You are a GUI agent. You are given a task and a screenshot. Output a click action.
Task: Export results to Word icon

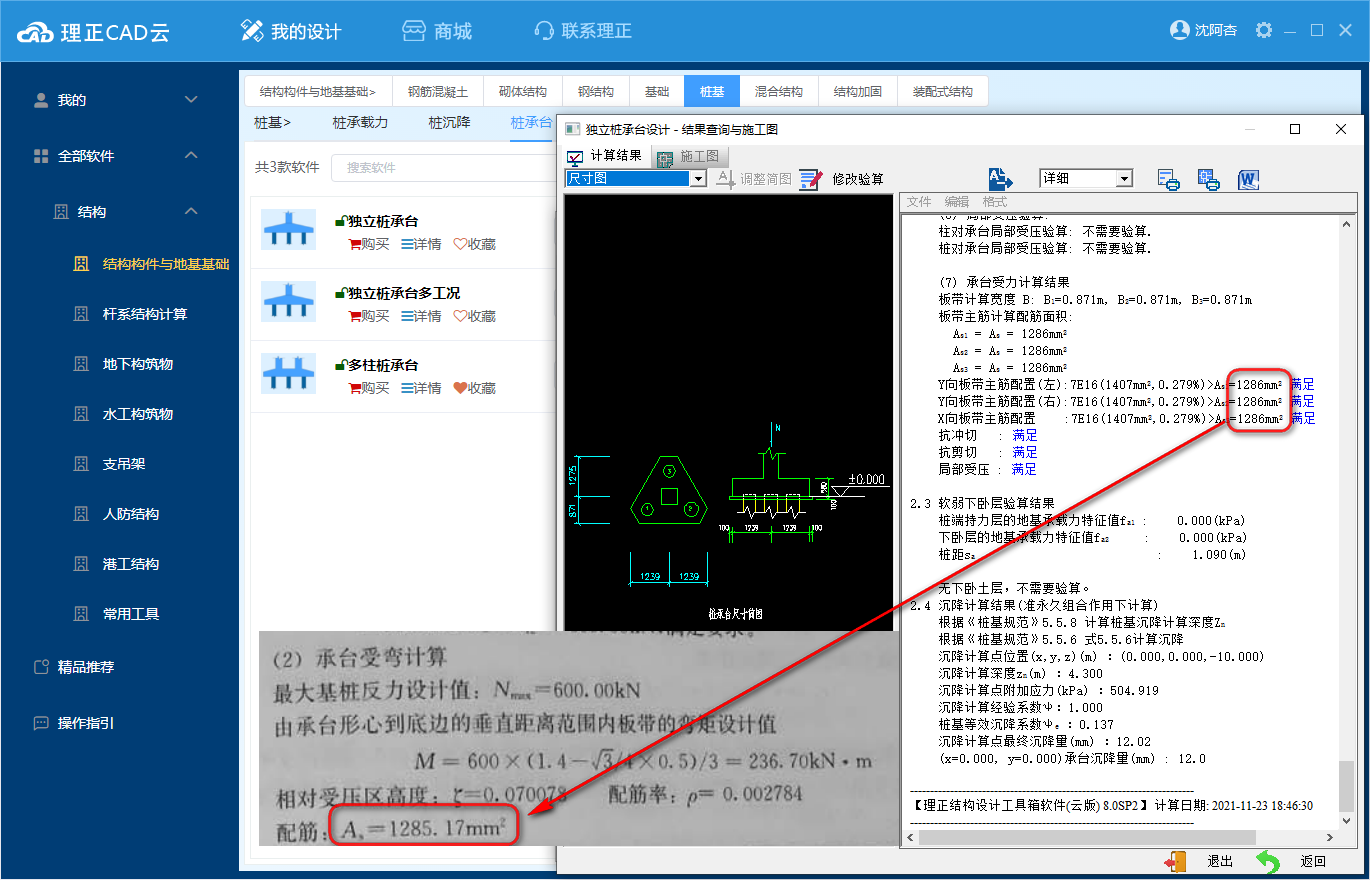[x=1248, y=179]
